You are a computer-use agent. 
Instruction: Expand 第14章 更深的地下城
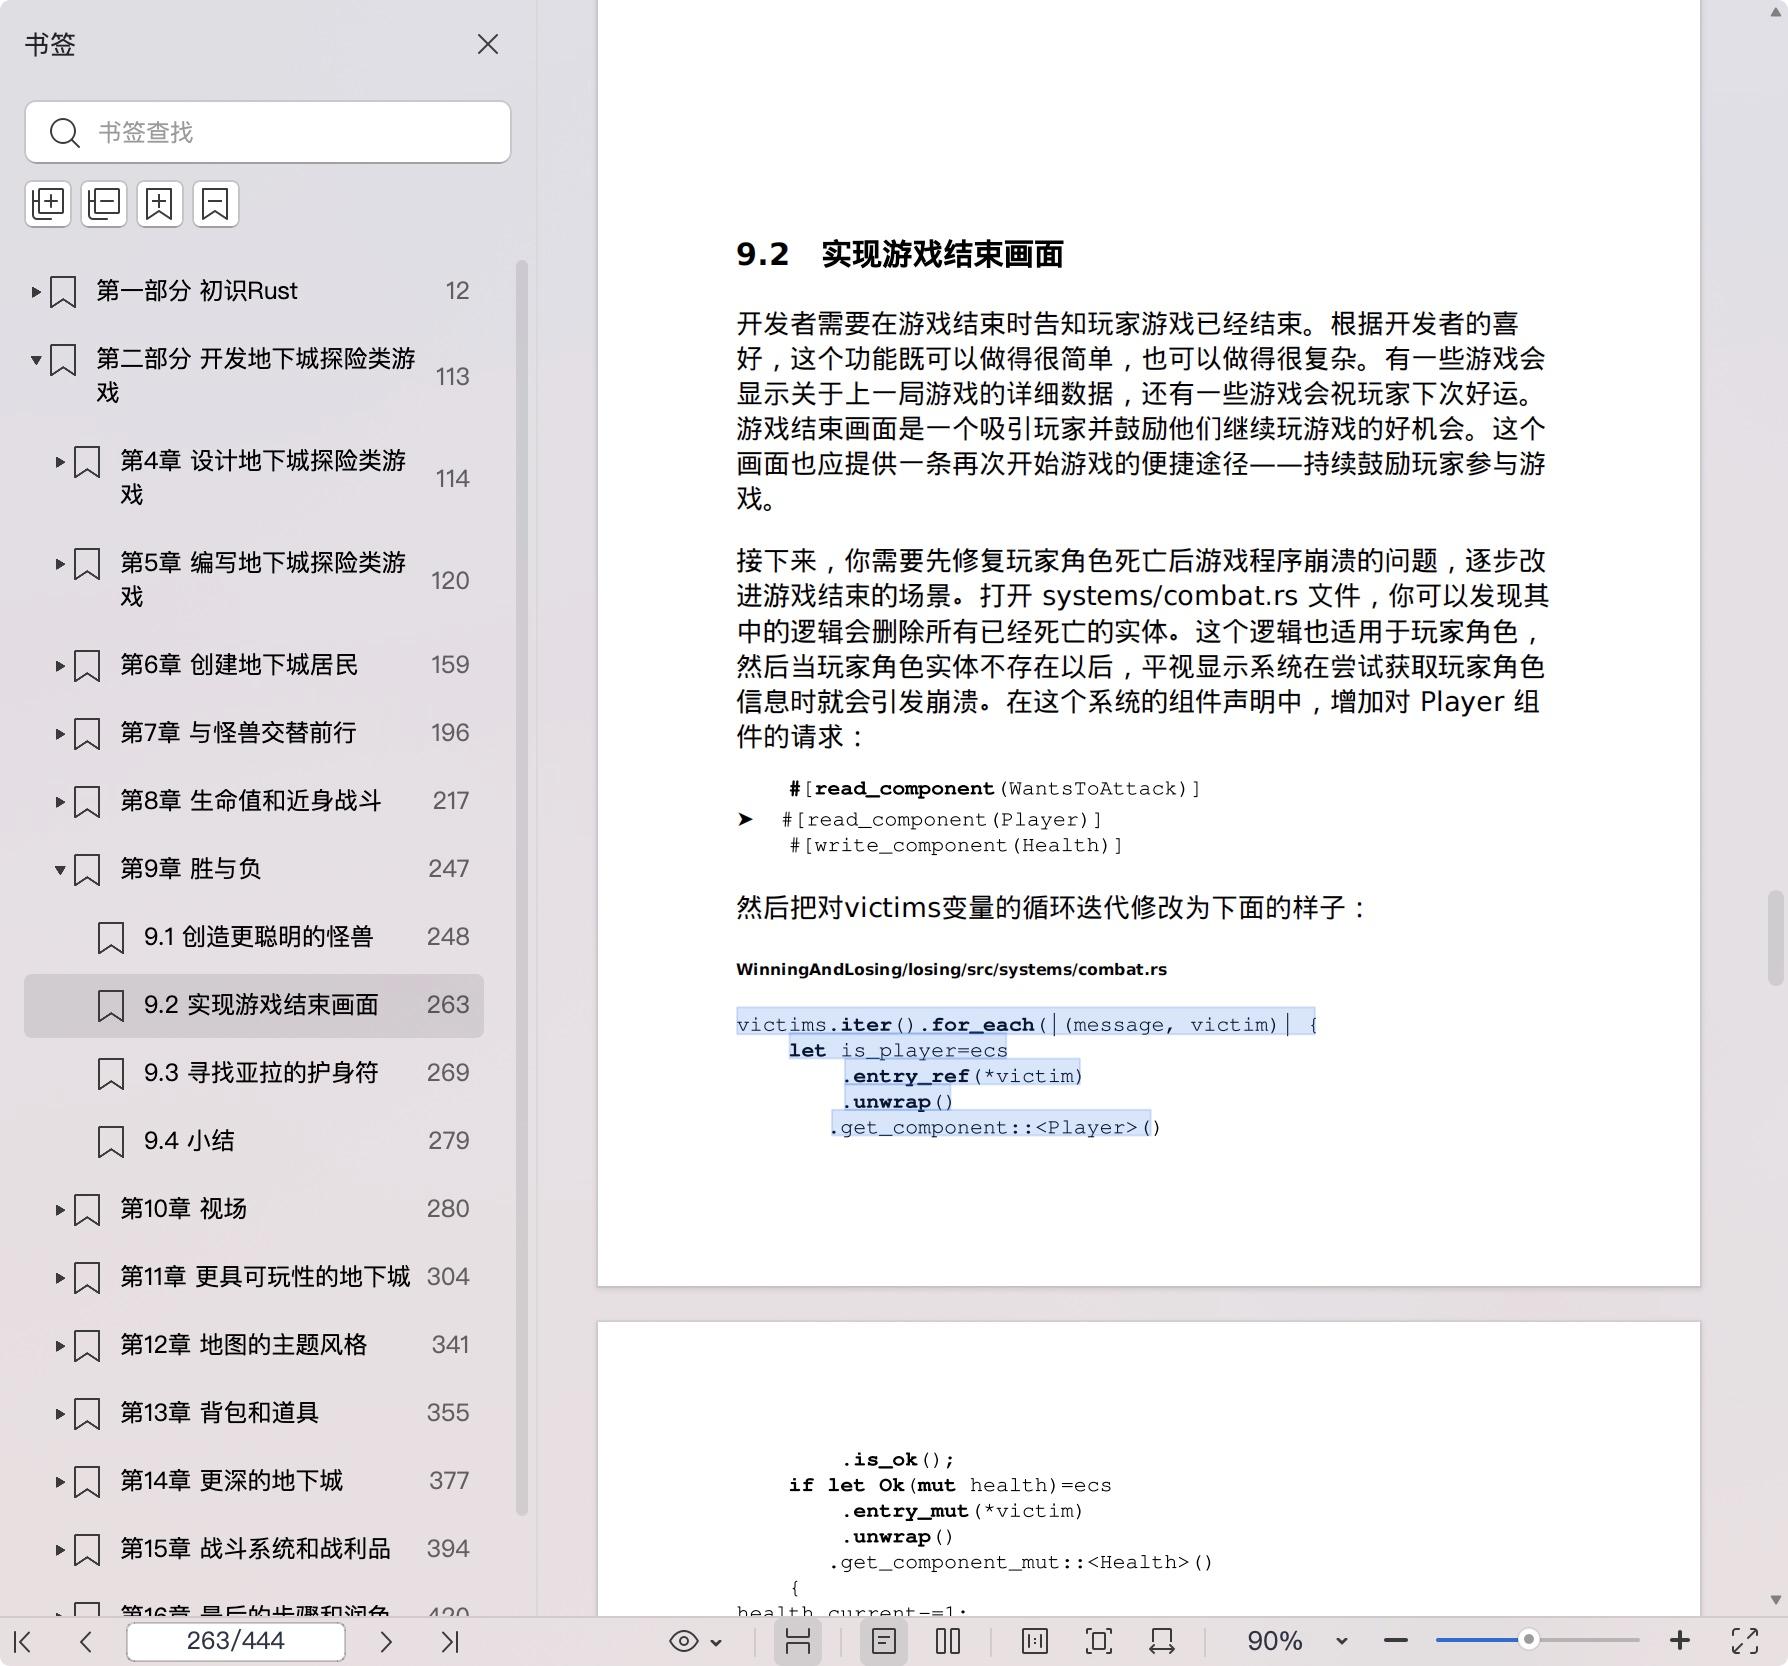tap(60, 1482)
